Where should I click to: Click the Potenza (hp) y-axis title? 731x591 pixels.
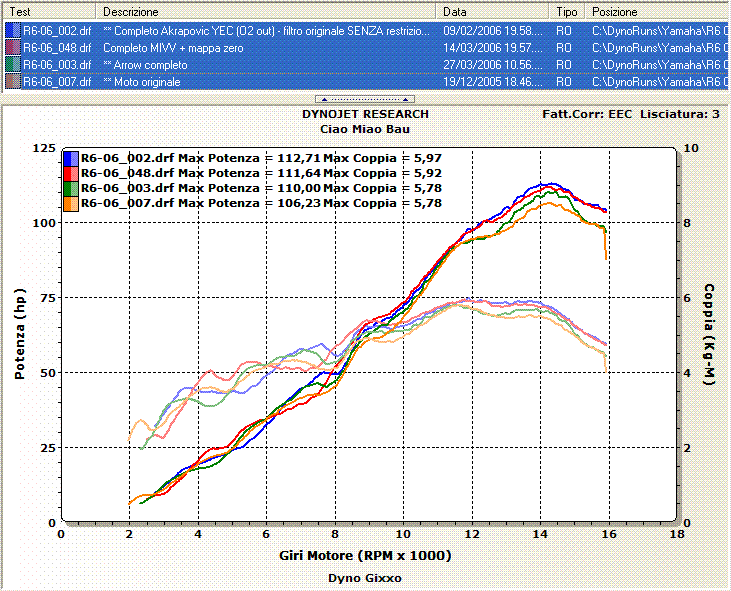[x=19, y=336]
